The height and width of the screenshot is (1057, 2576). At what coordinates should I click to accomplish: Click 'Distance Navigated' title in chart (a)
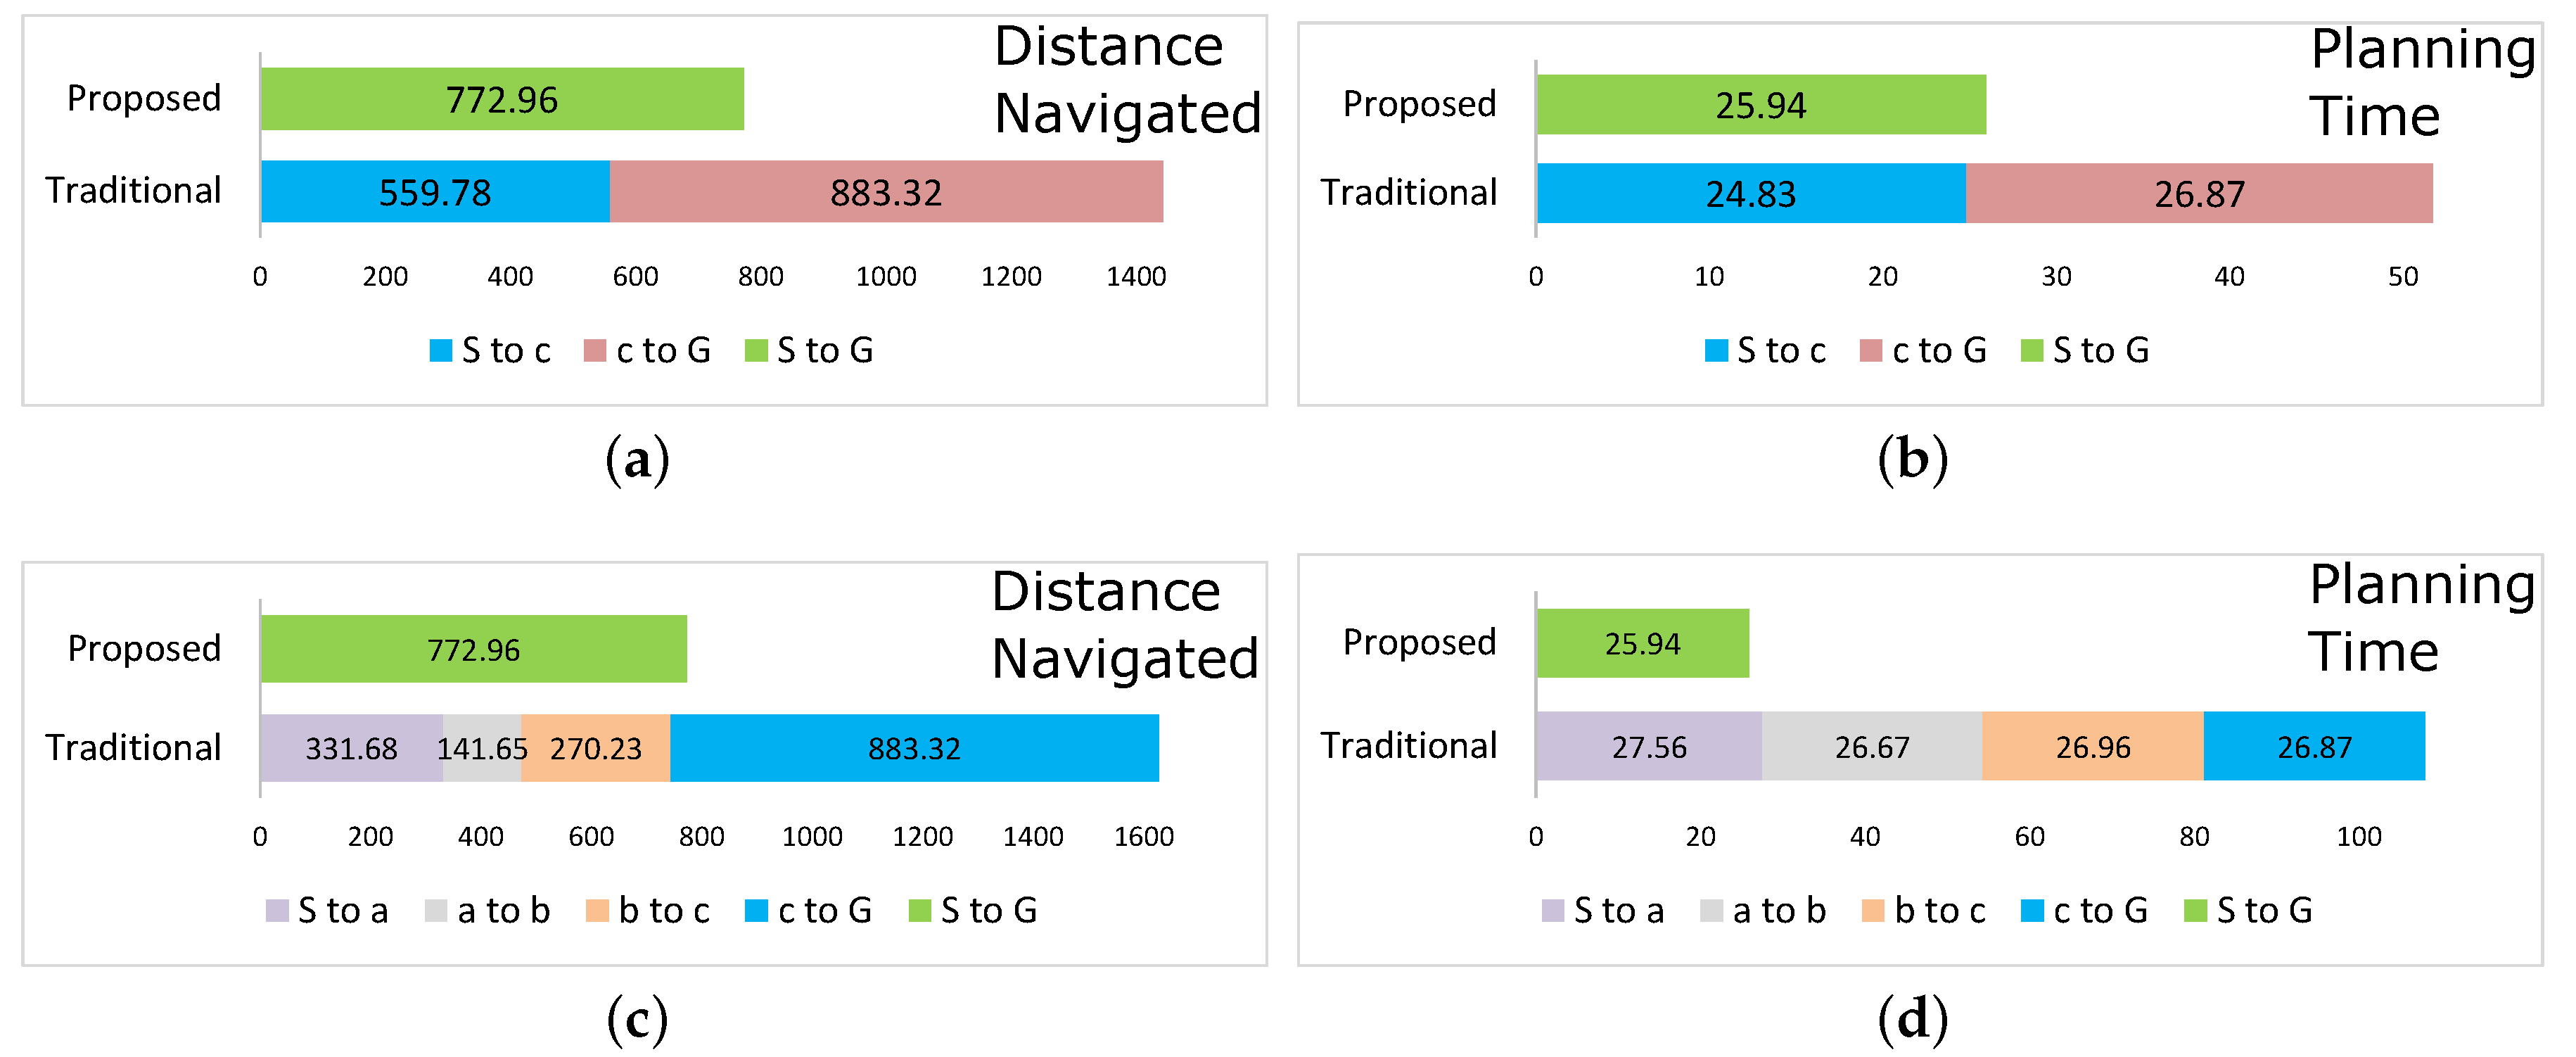coord(1126,80)
